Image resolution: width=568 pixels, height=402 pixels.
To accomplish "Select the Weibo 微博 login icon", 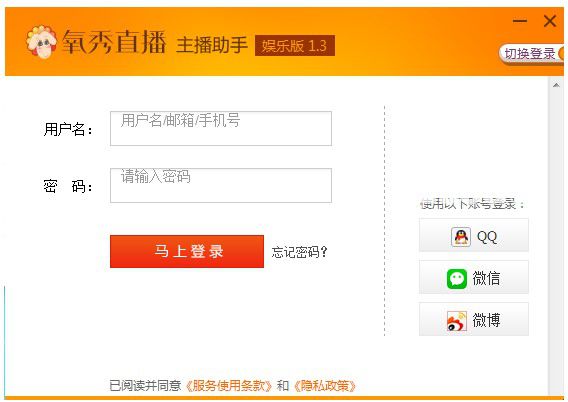I will [x=457, y=321].
